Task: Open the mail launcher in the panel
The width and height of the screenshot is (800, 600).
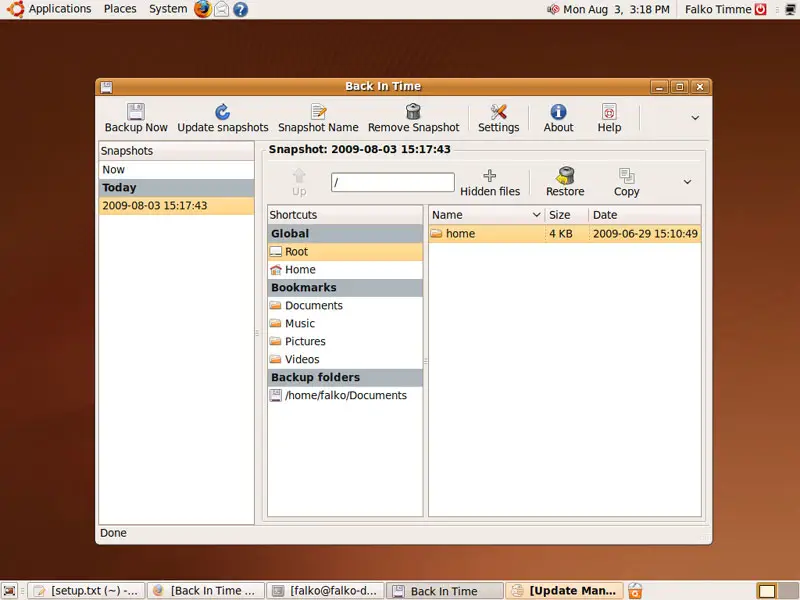Action: coord(221,9)
